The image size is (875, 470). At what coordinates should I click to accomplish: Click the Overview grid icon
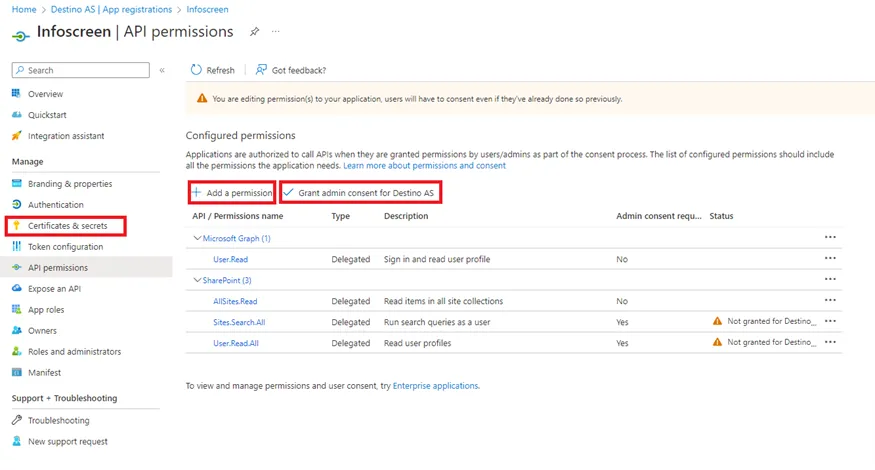[x=16, y=93]
